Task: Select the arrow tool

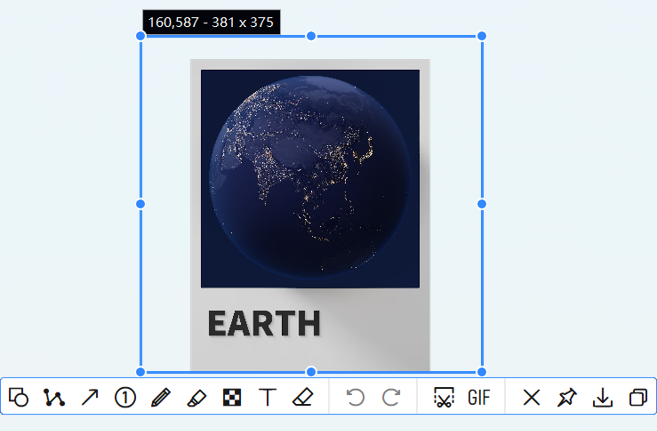Action: coord(90,397)
